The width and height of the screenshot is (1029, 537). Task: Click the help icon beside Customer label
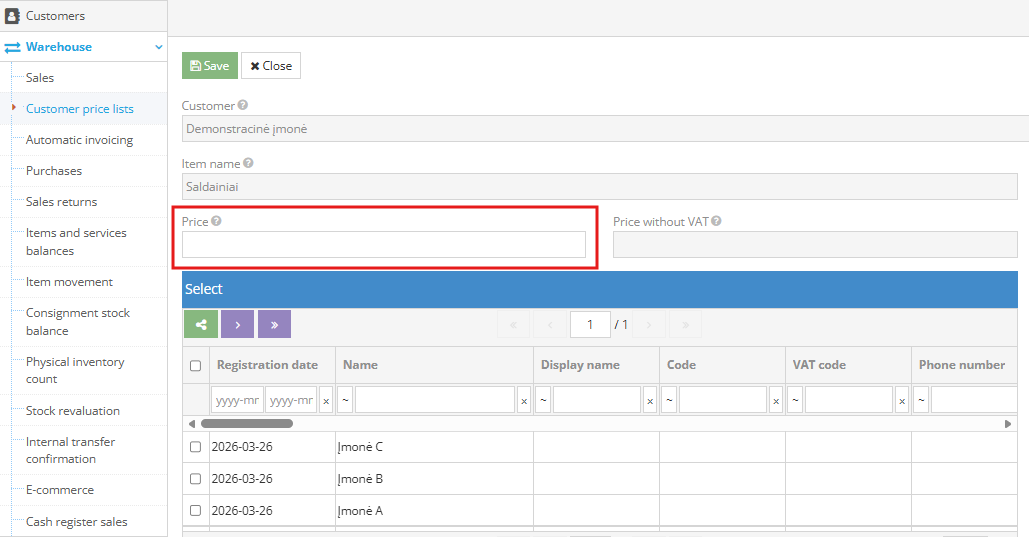pyautogui.click(x=243, y=105)
